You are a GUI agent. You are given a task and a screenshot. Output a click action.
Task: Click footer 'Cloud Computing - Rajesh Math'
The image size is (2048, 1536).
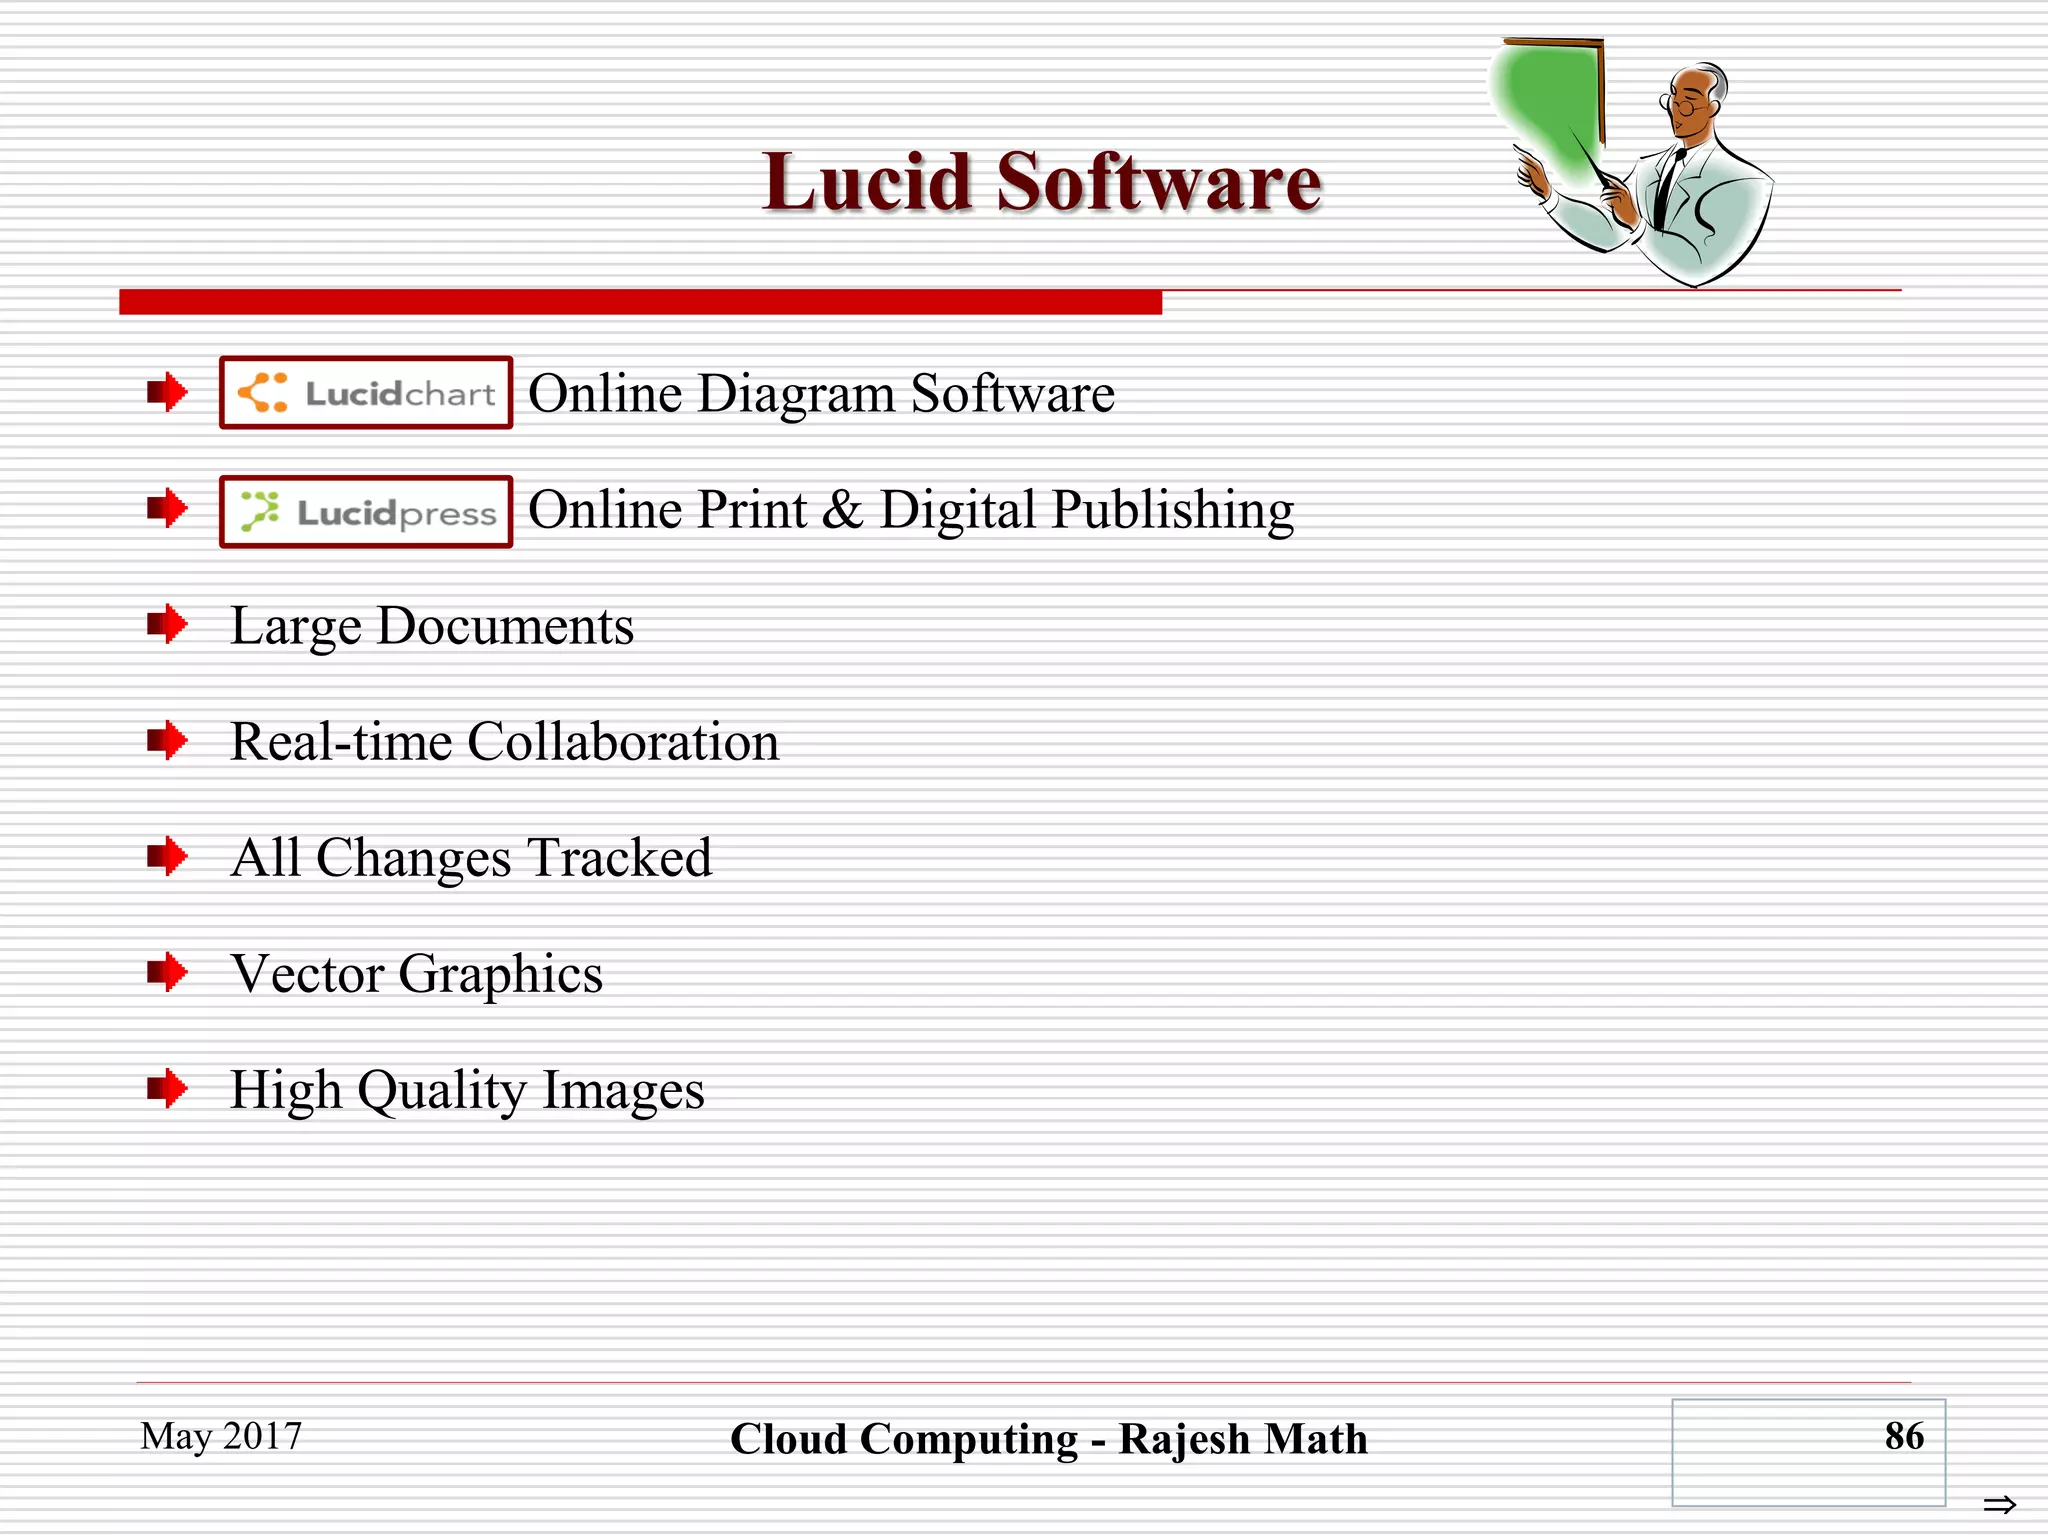point(1049,1439)
